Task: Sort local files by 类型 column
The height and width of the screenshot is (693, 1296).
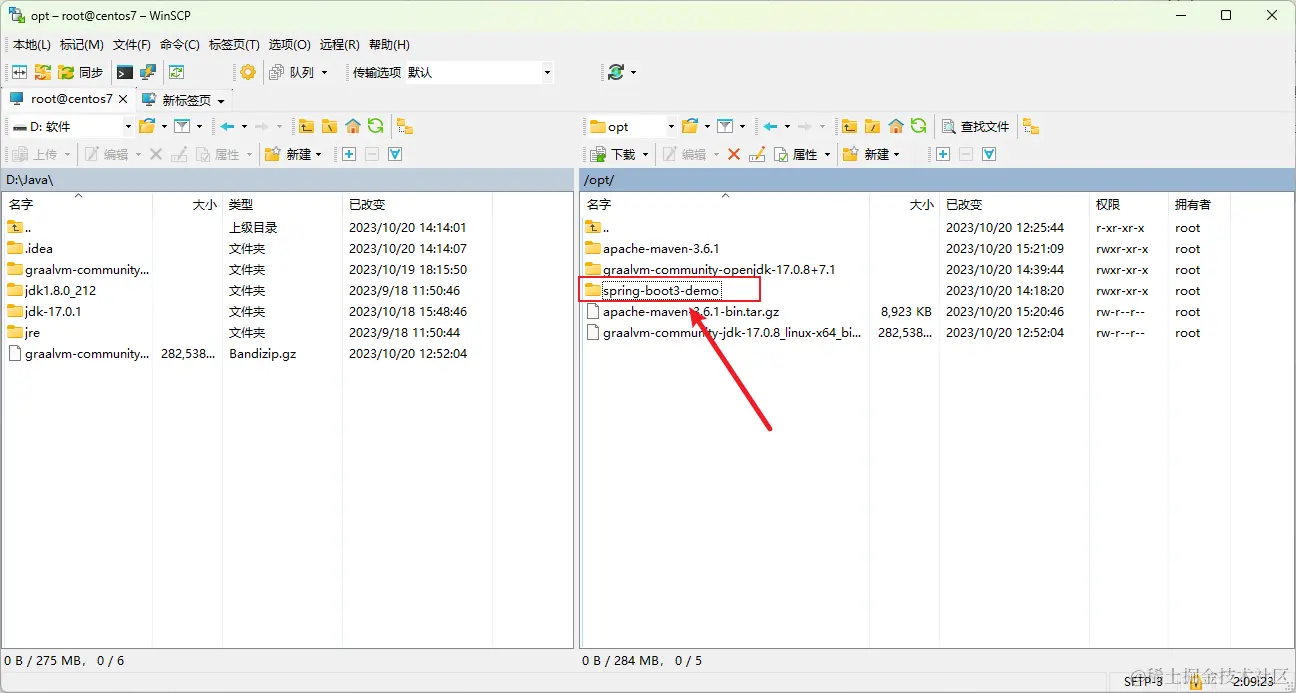Action: pyautogui.click(x=281, y=204)
